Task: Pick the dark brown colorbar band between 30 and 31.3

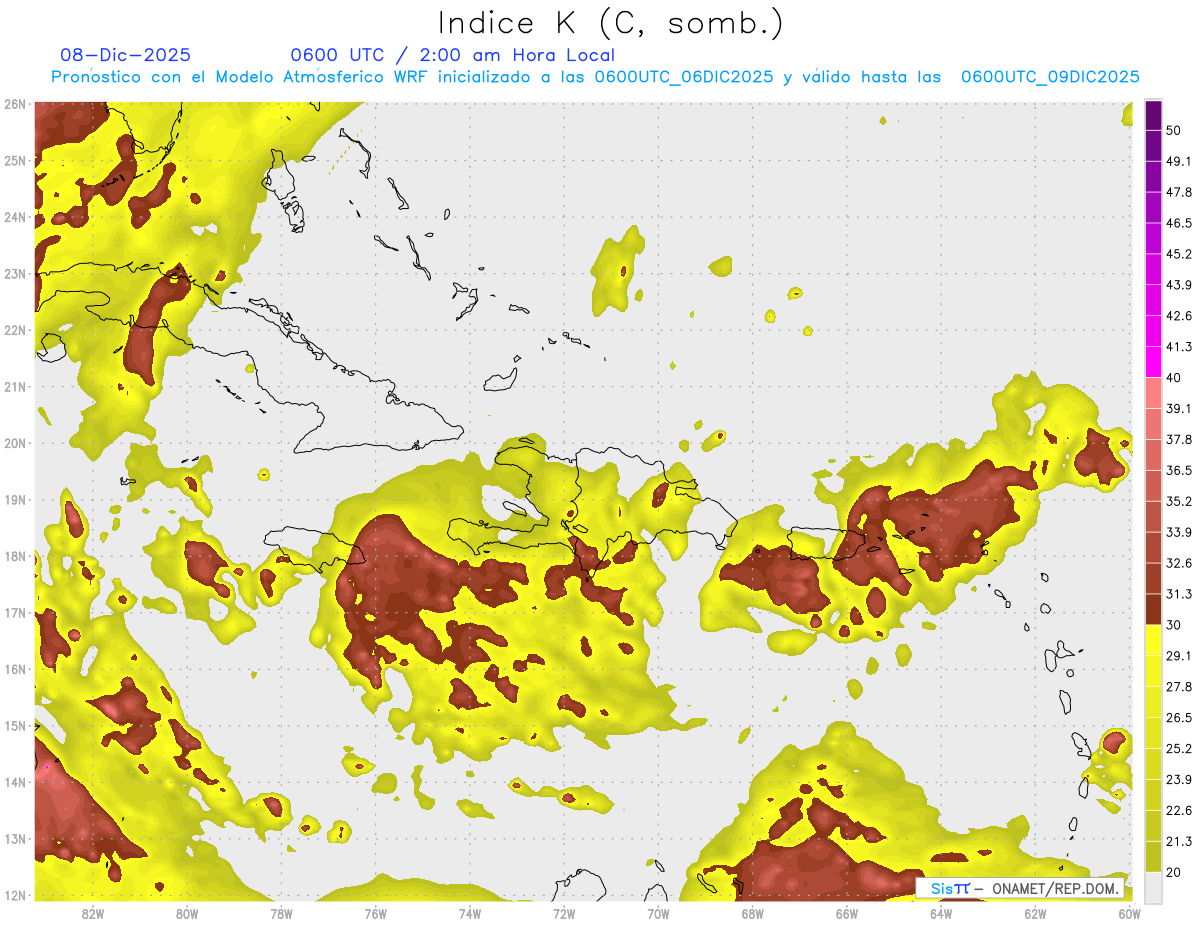Action: 1153,609
